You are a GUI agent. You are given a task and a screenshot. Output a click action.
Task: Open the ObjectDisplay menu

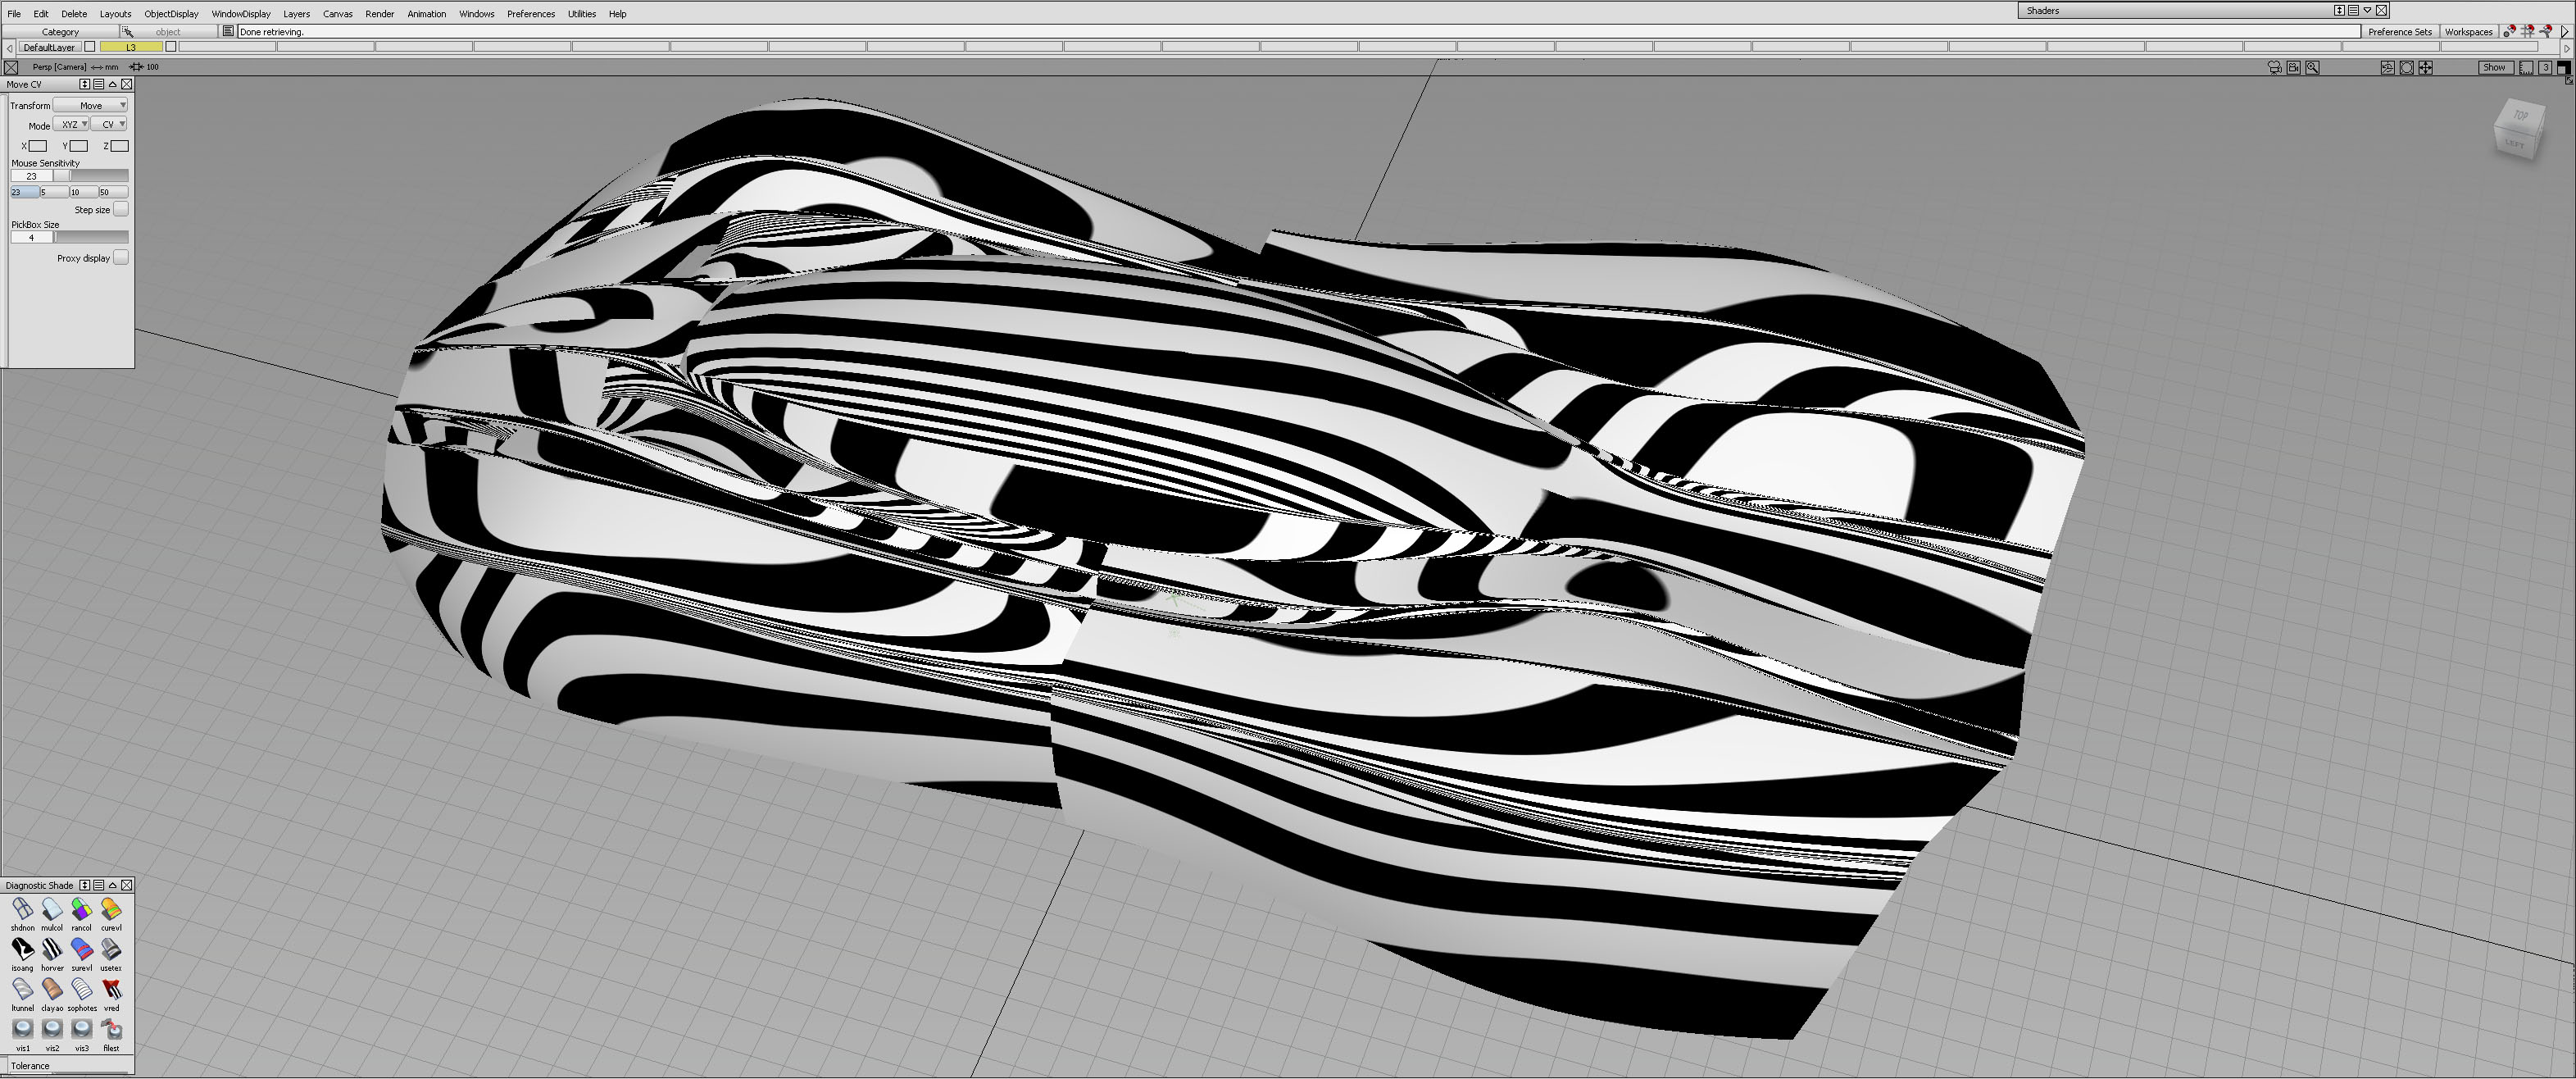171,14
